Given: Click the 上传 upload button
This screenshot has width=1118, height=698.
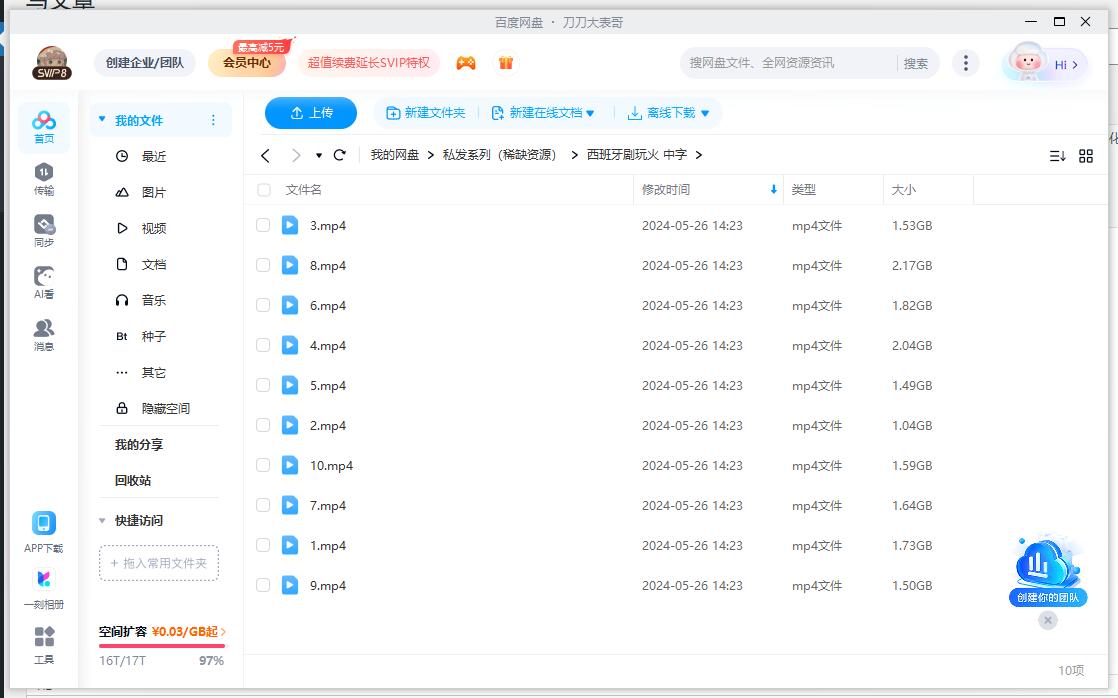Looking at the screenshot, I should [310, 113].
